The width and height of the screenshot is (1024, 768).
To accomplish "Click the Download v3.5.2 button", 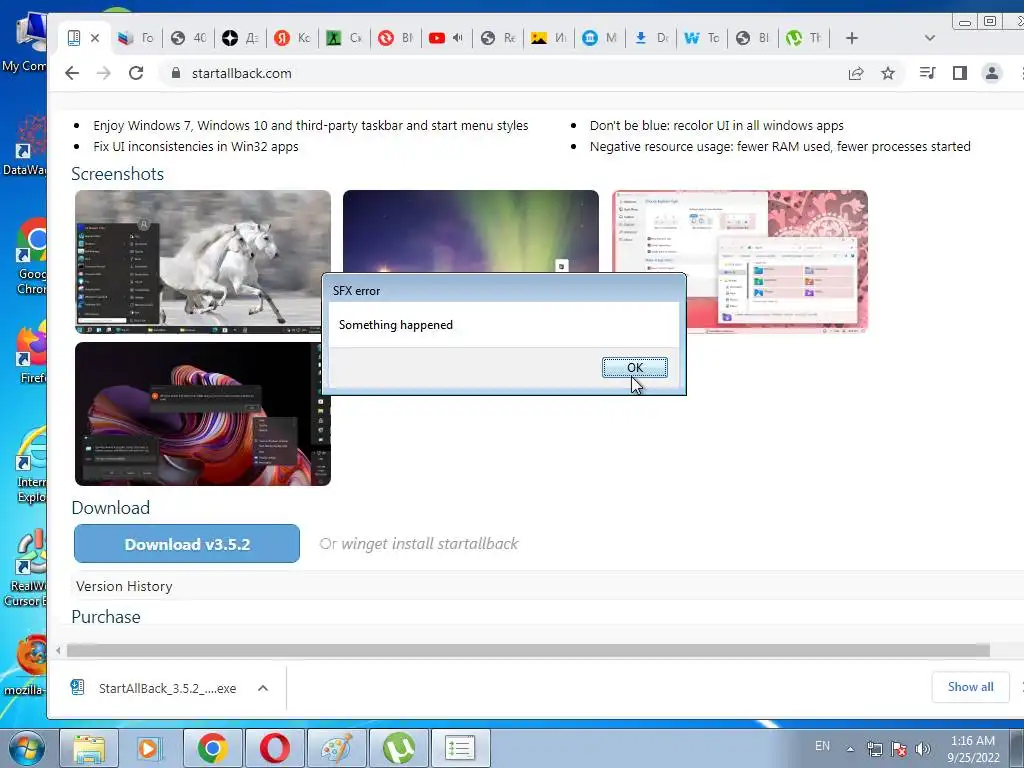I will click(x=187, y=544).
